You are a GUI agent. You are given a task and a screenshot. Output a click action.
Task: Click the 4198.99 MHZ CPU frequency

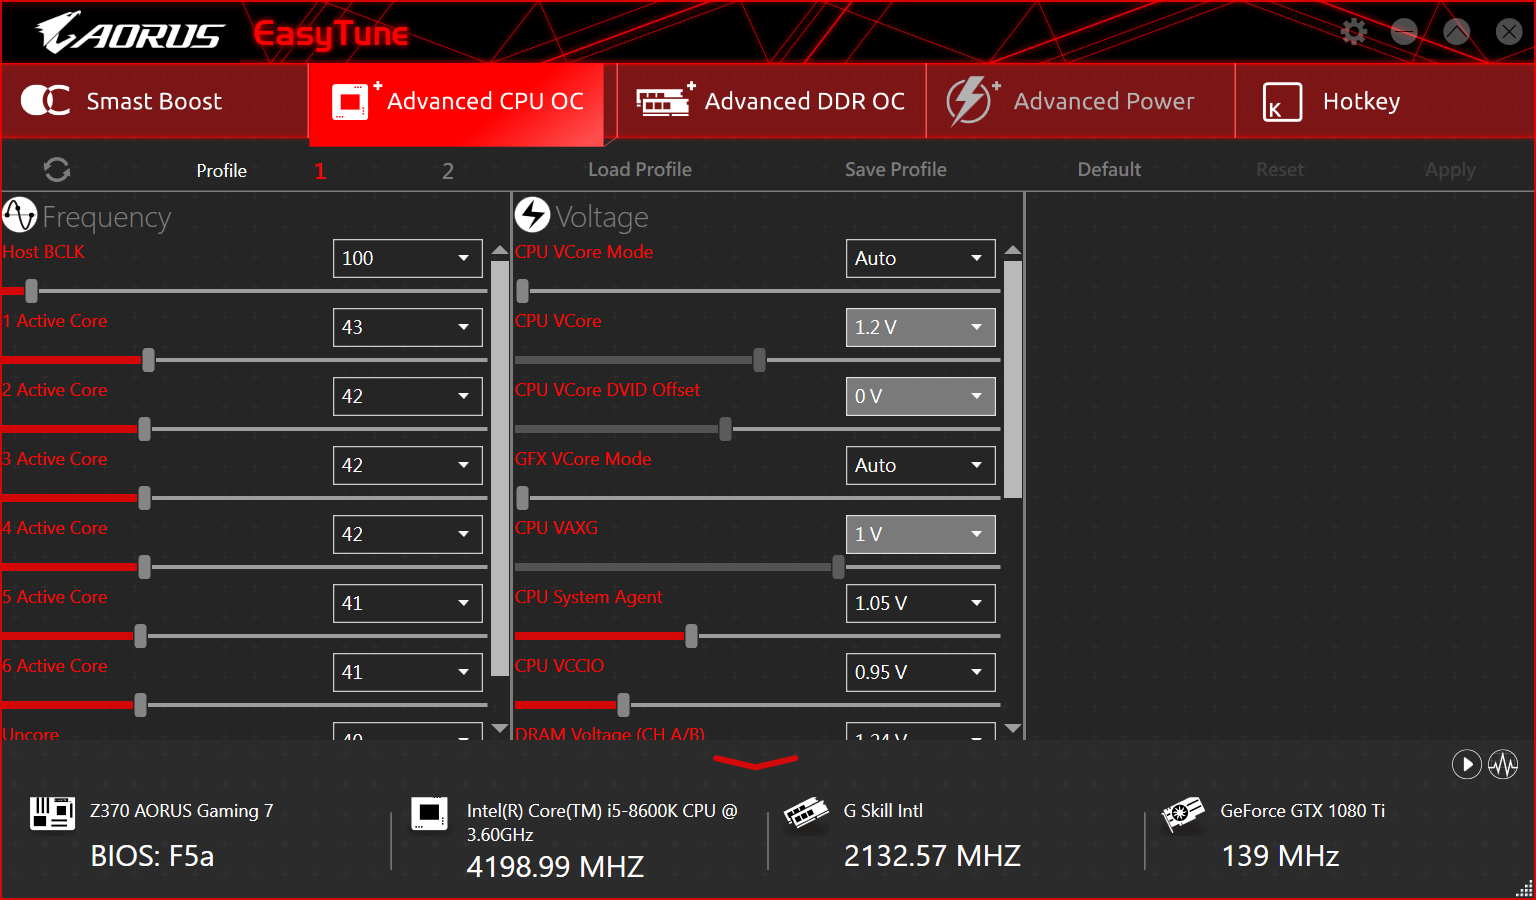[x=555, y=866]
